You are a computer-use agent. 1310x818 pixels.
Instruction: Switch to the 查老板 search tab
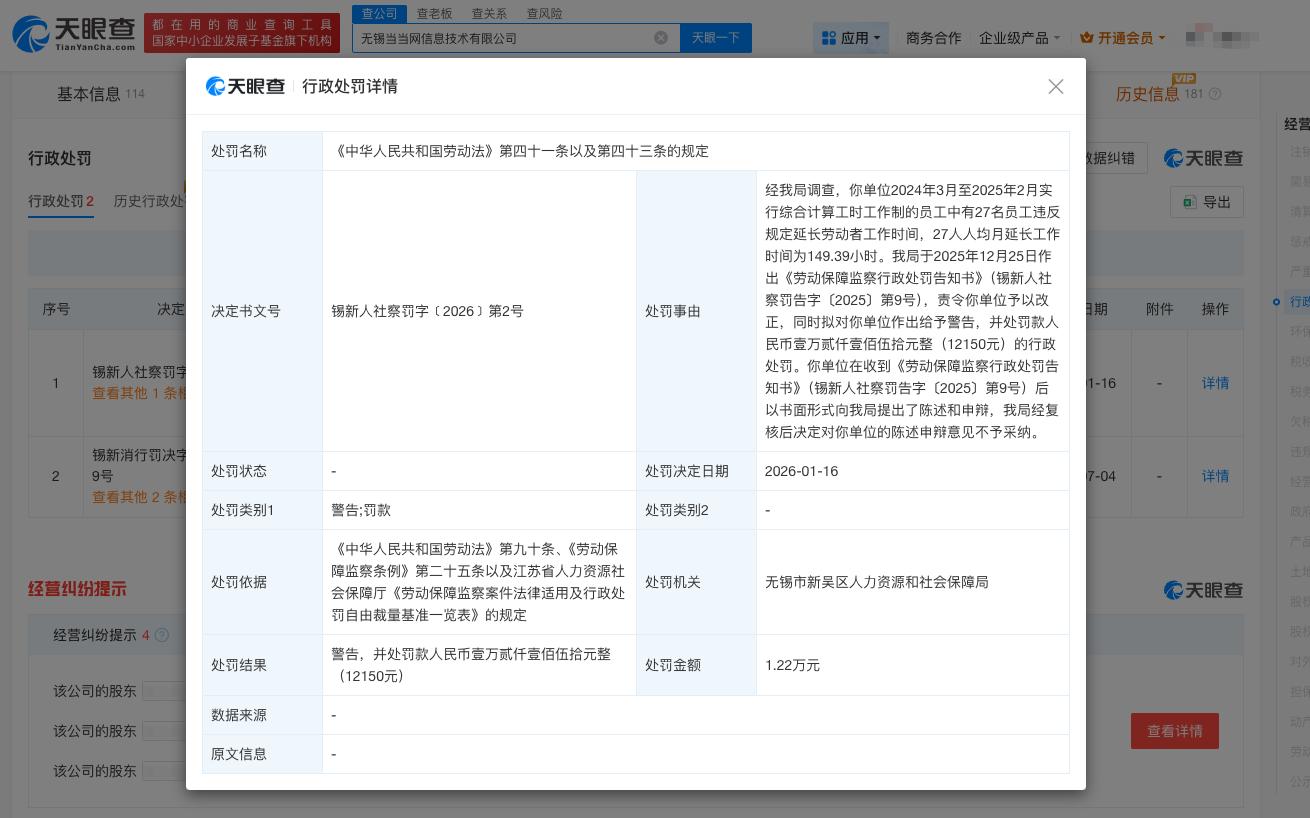[435, 13]
